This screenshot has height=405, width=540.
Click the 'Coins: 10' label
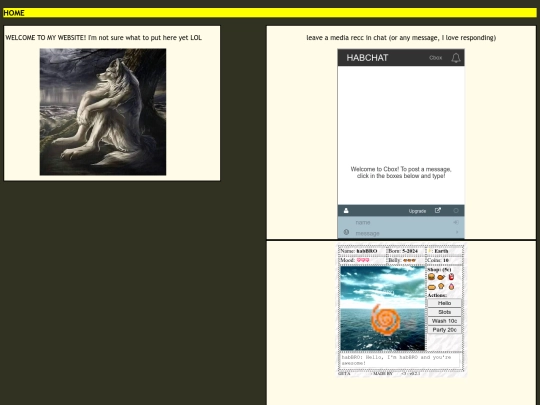click(438, 260)
